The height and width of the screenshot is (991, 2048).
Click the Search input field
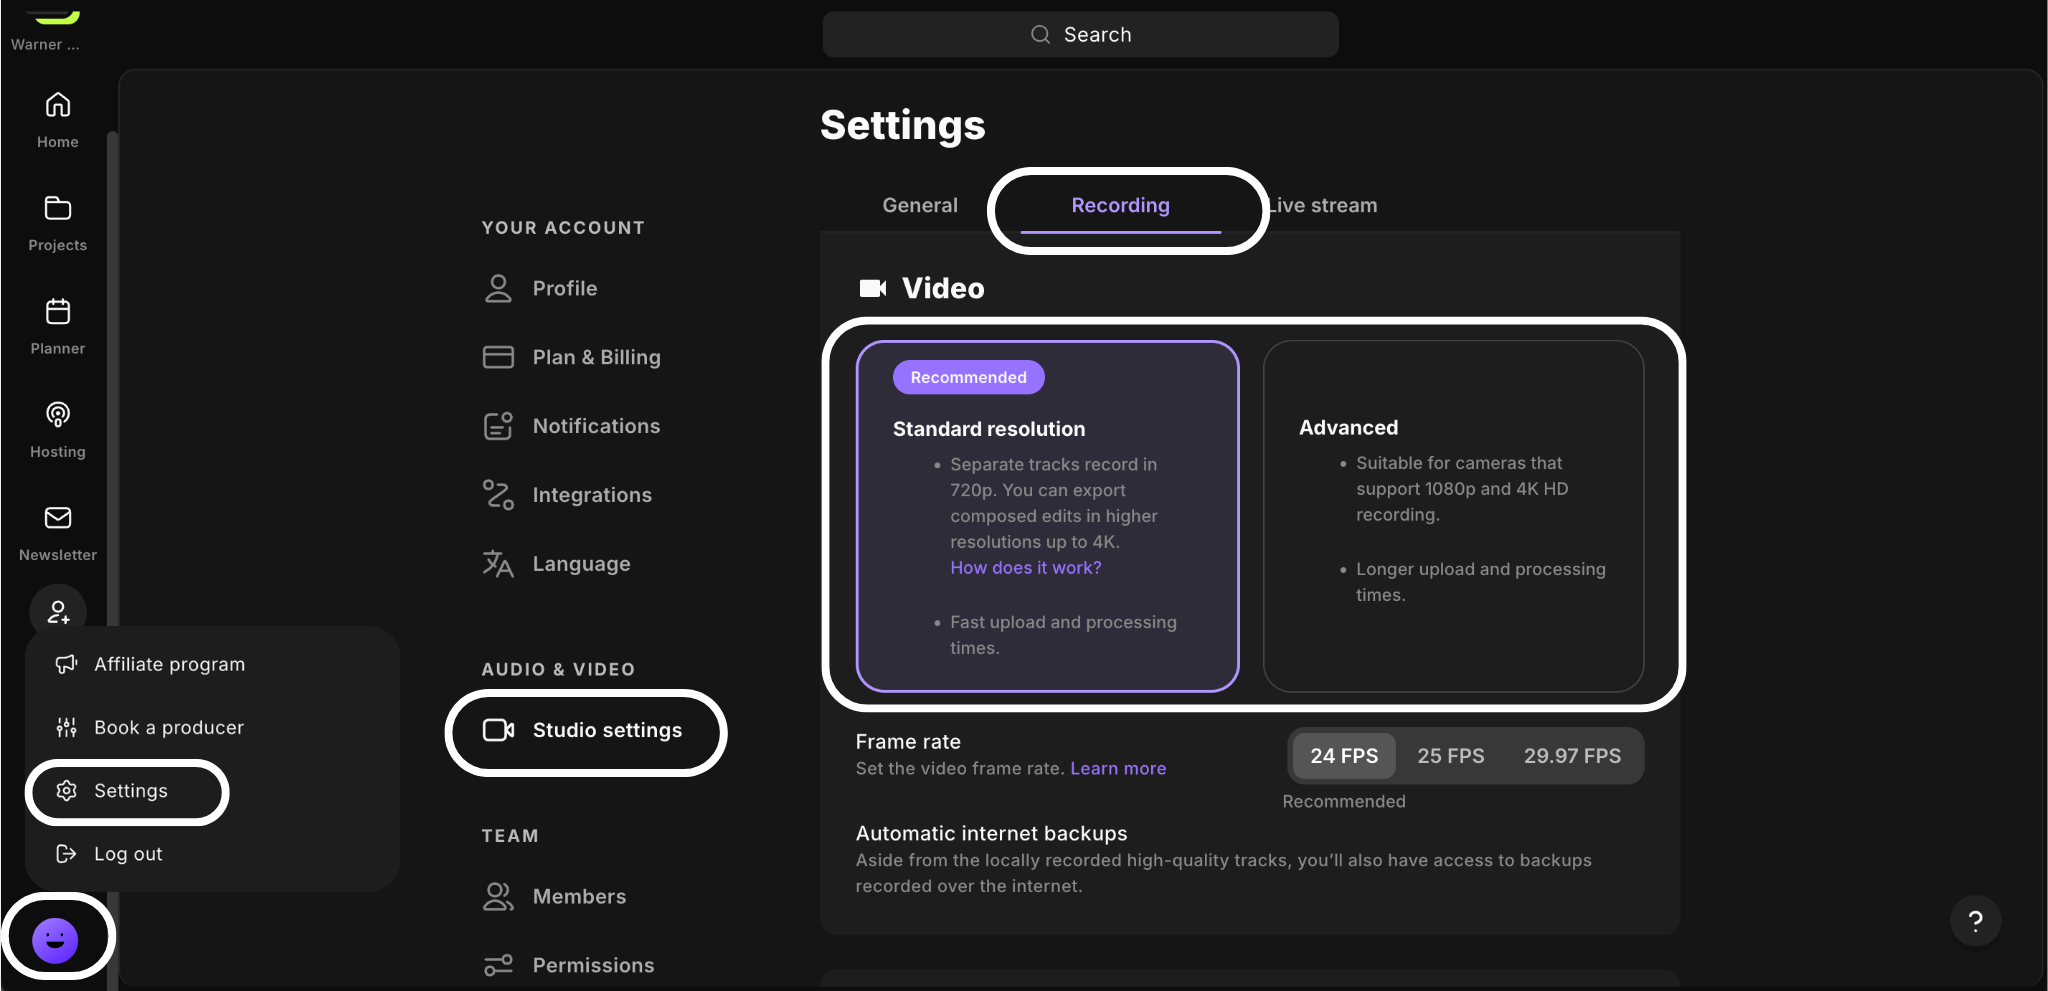(1080, 35)
